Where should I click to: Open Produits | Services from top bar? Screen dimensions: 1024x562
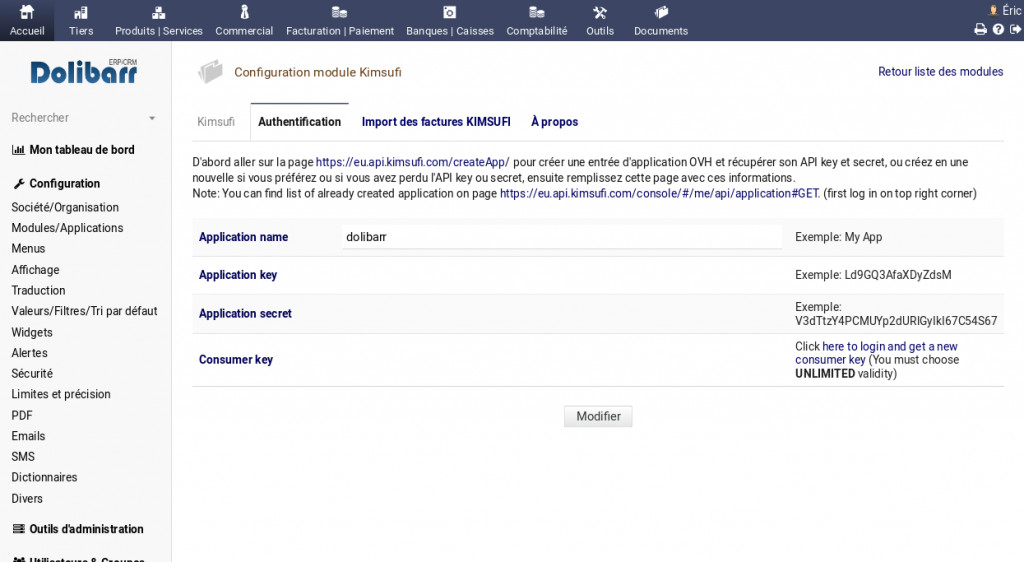[158, 13]
